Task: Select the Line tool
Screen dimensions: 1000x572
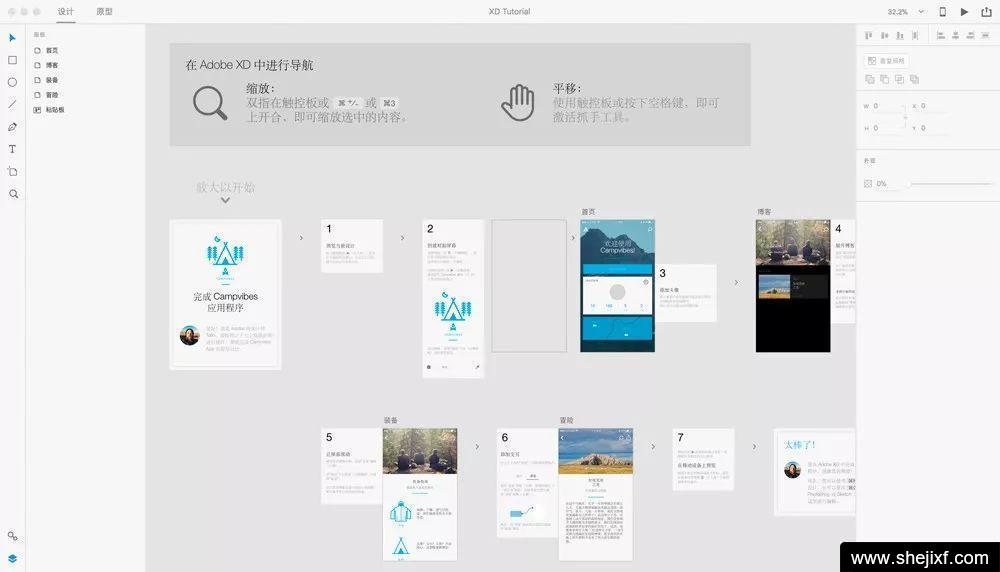Action: (x=12, y=104)
